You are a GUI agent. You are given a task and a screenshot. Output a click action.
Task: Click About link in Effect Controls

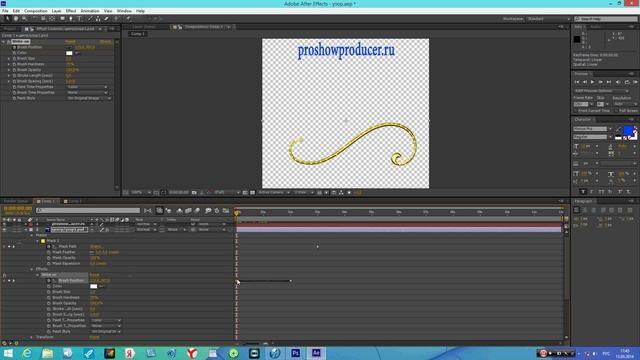[106, 42]
